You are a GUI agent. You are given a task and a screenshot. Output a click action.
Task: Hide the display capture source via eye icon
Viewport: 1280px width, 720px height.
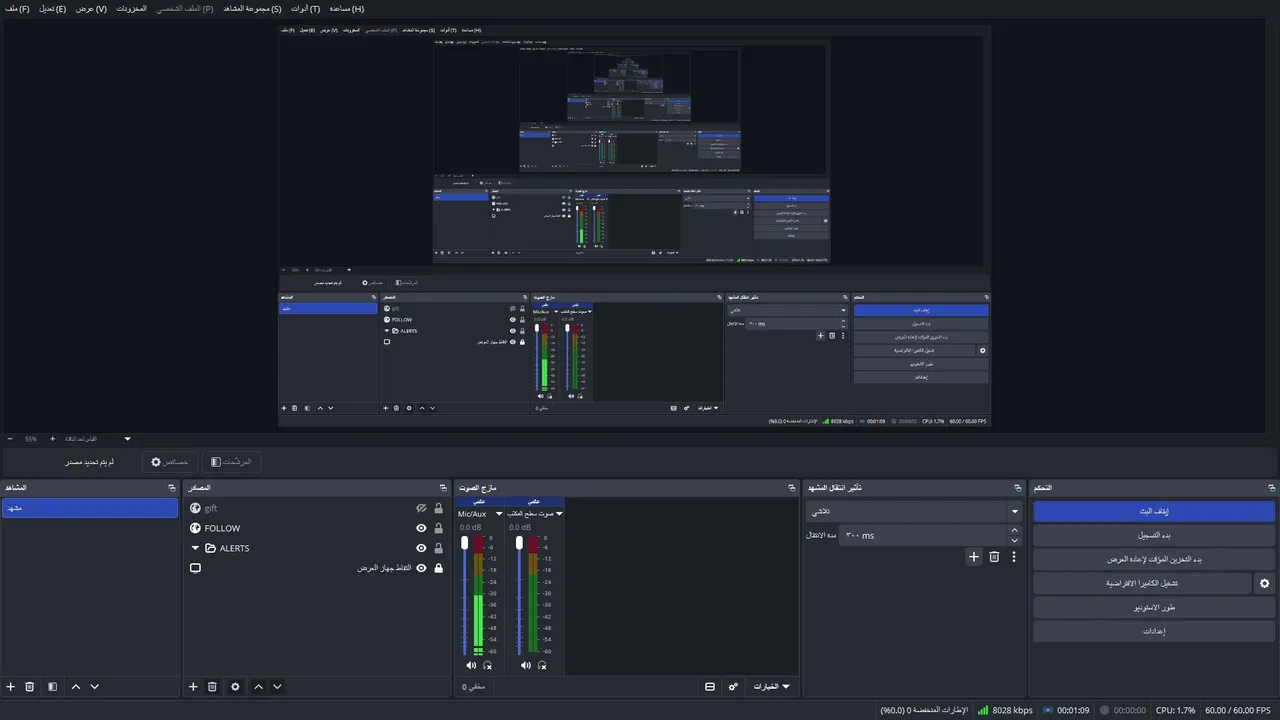click(421, 568)
